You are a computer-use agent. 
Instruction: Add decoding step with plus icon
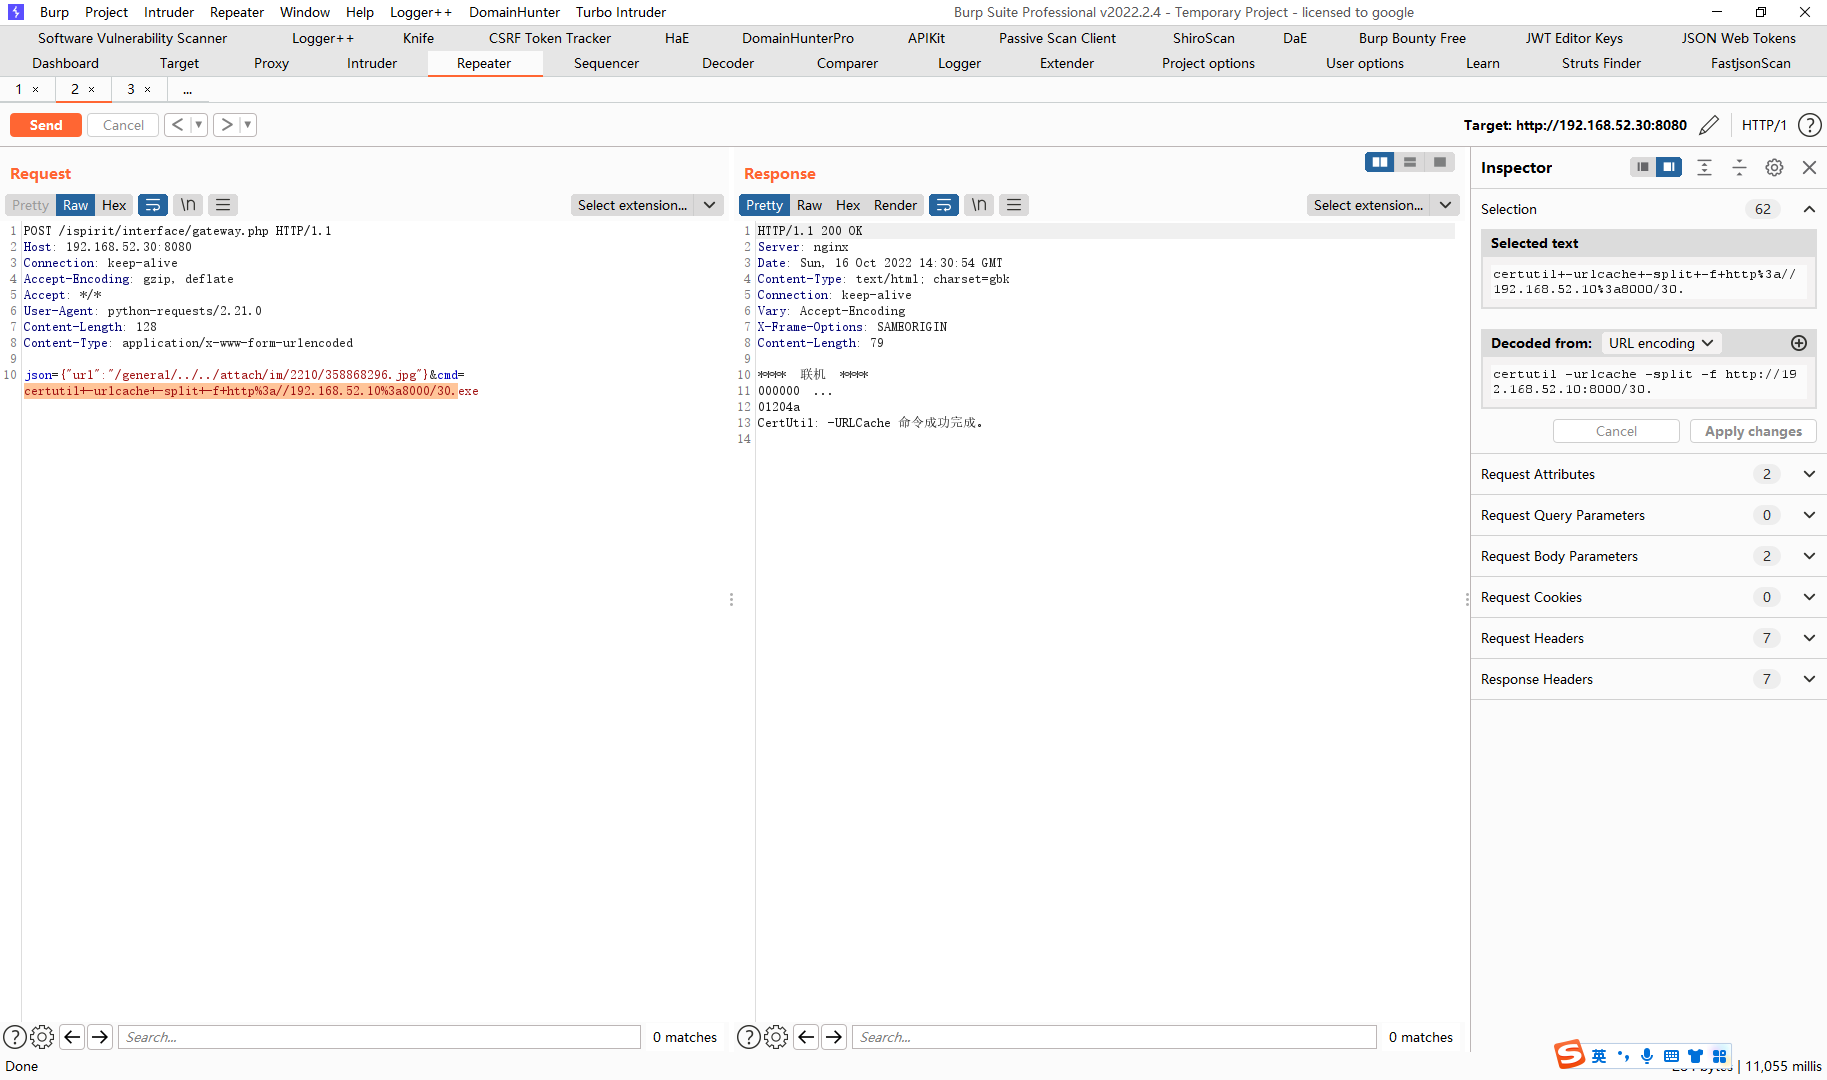point(1799,343)
